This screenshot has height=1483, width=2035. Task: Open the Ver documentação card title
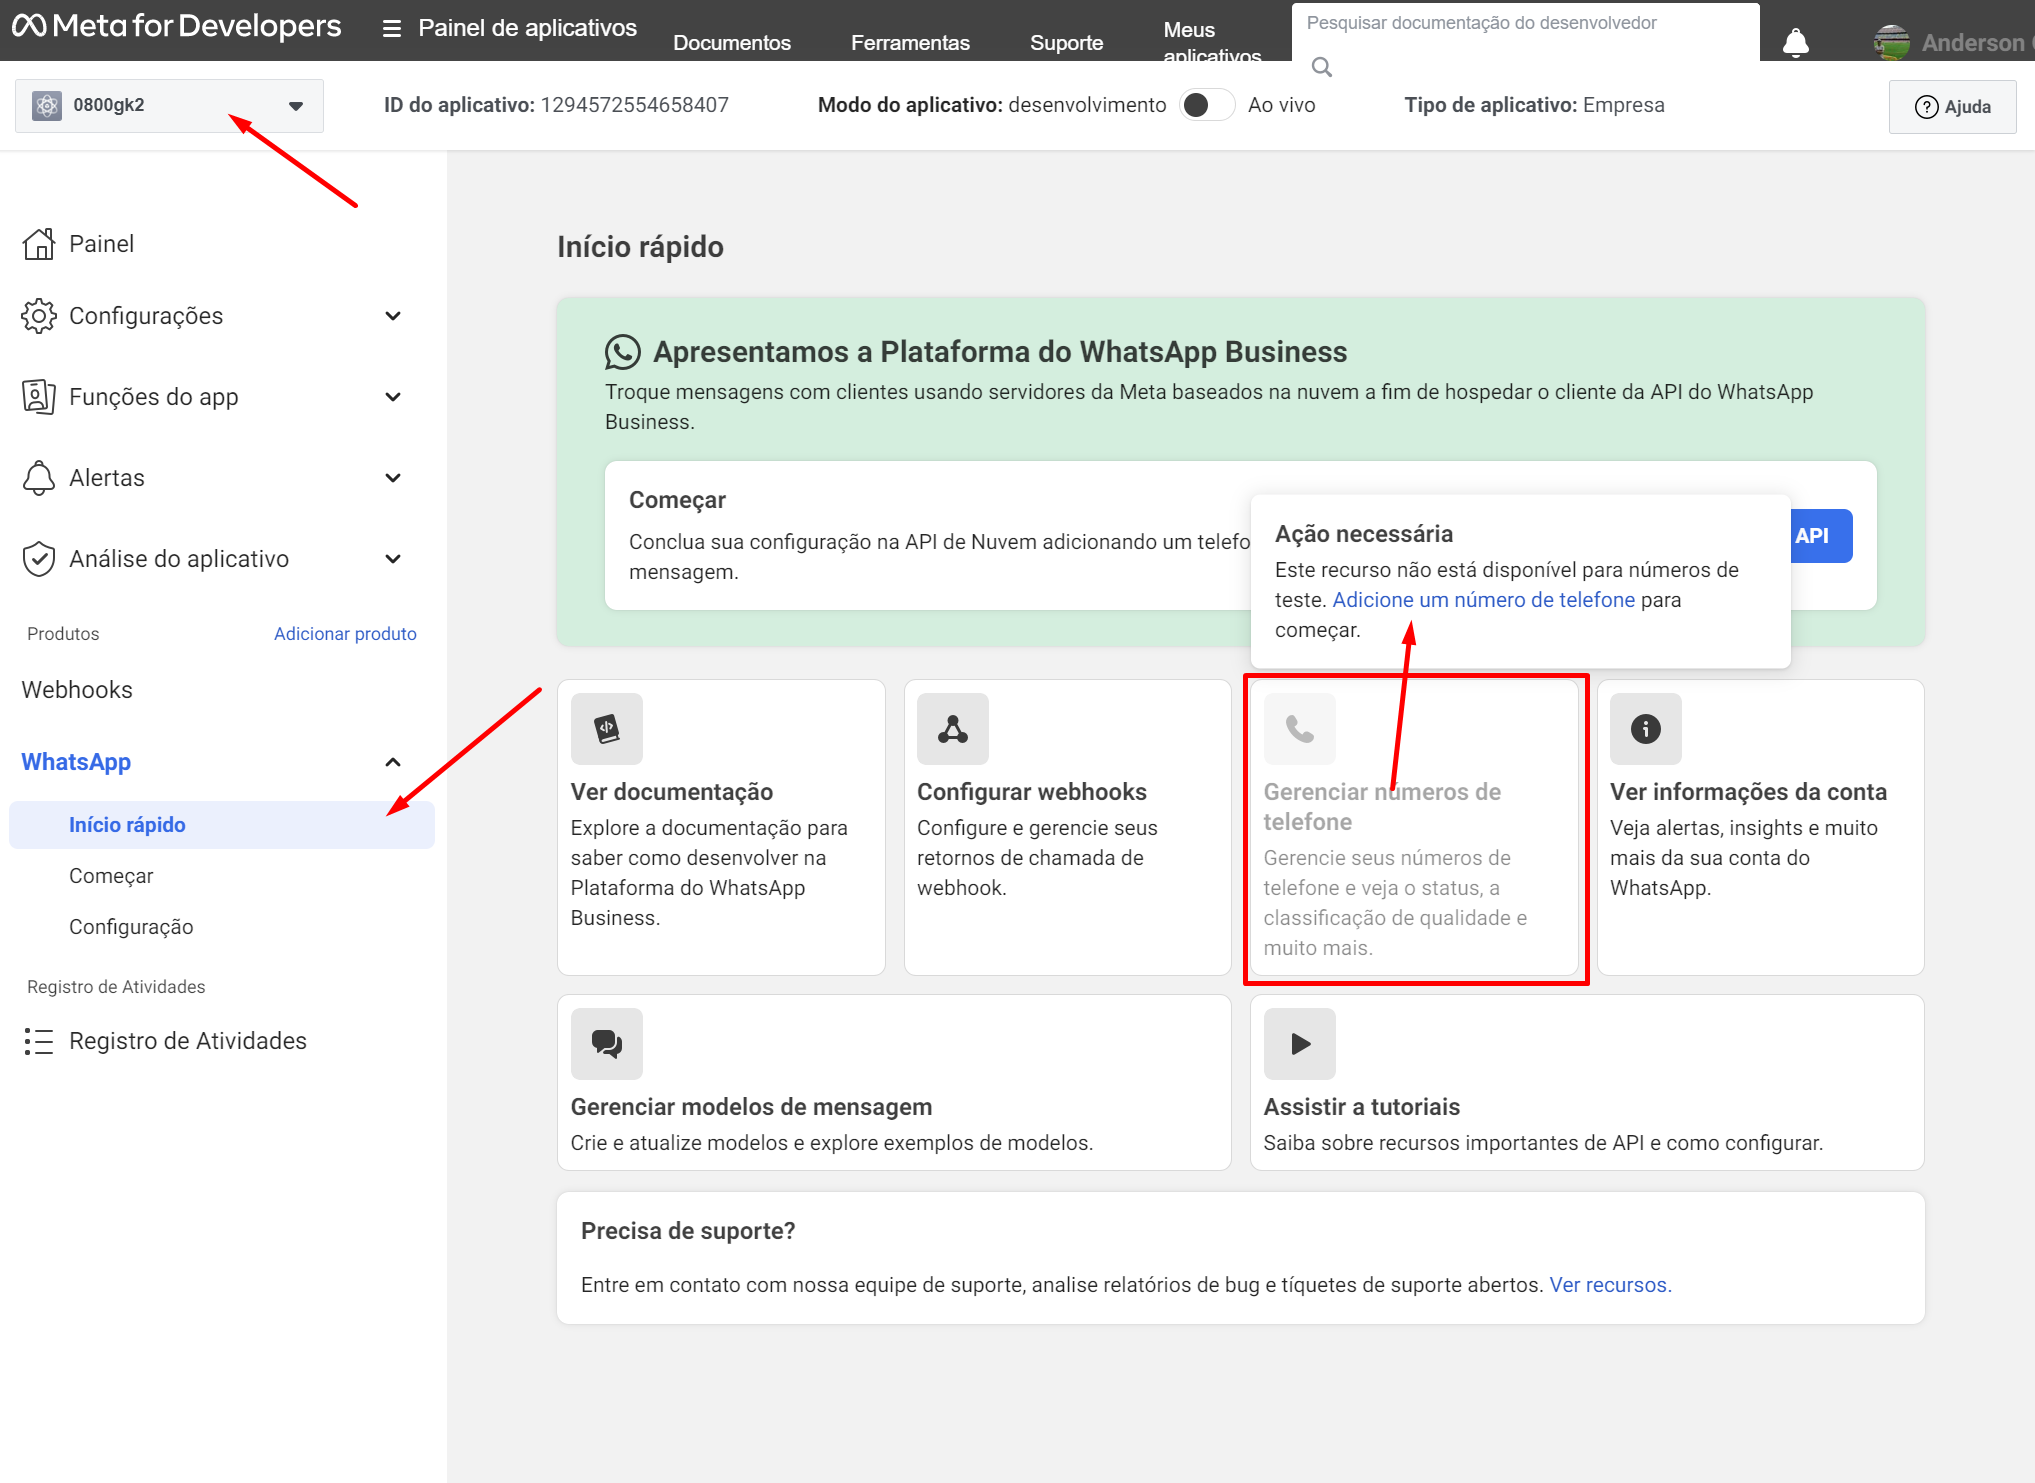[672, 792]
